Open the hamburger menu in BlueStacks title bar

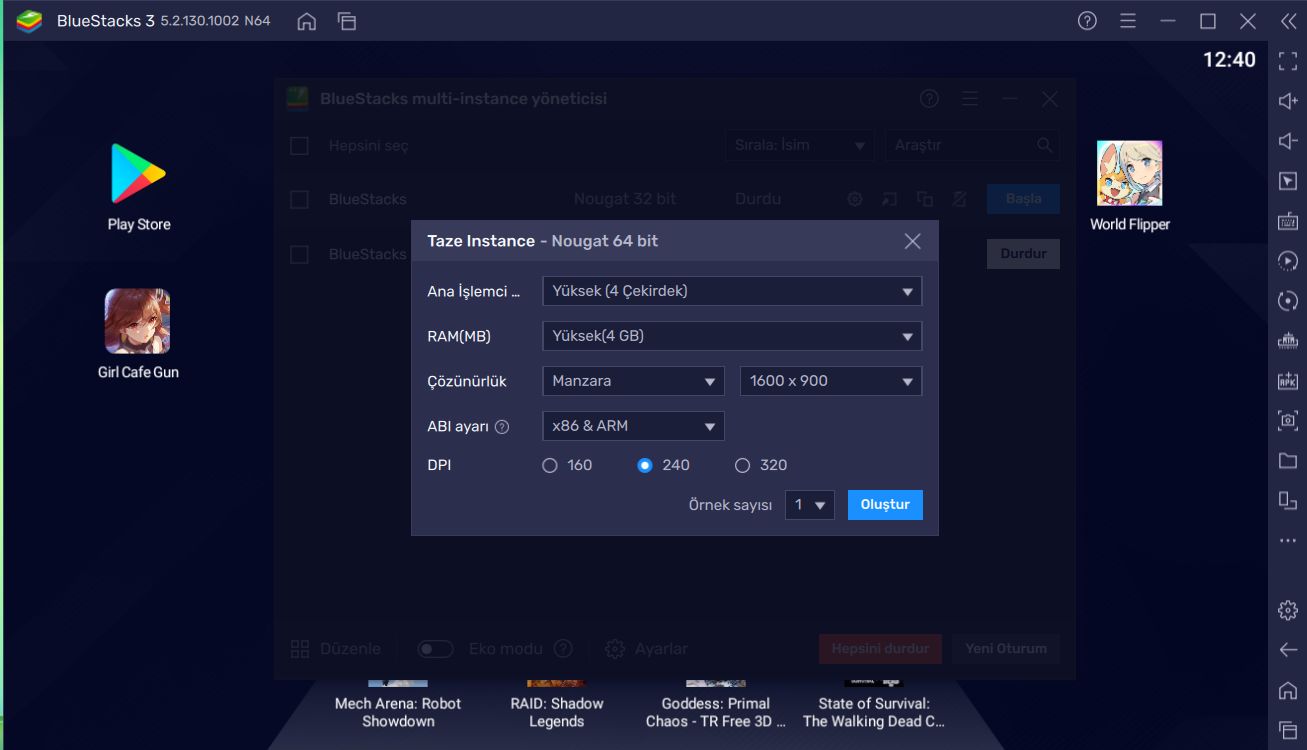tap(1128, 21)
